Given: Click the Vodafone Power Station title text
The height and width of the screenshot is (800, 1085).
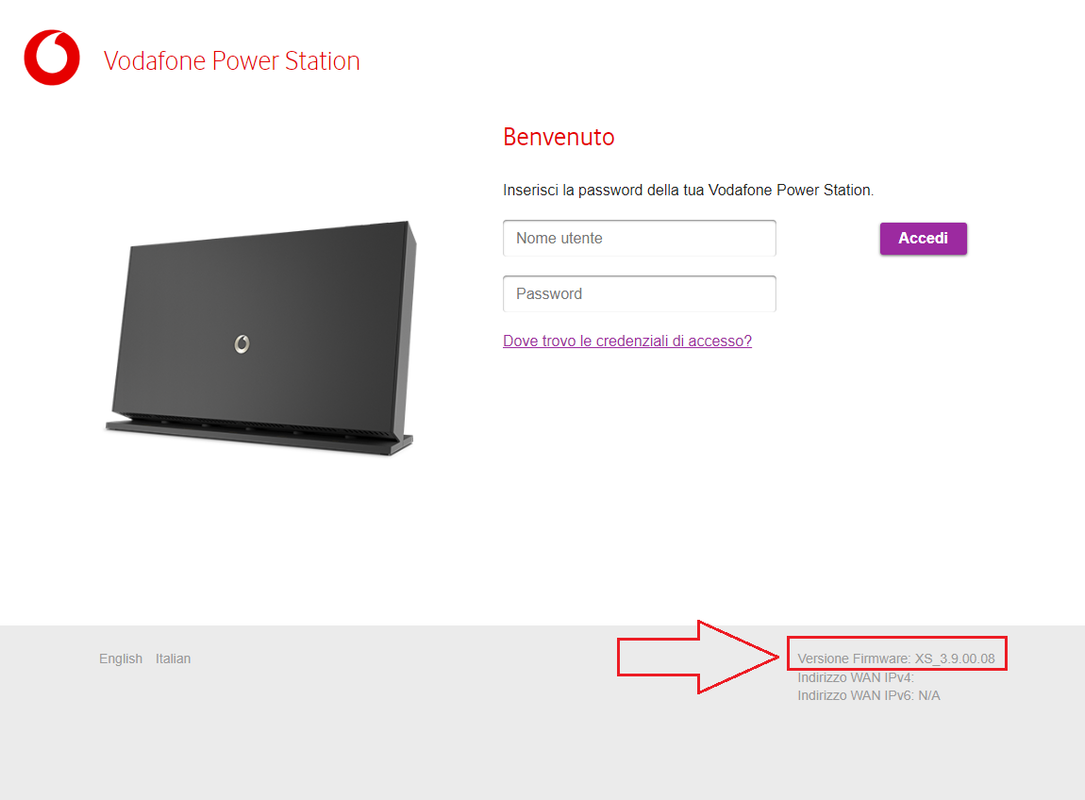Looking at the screenshot, I should tap(232, 61).
